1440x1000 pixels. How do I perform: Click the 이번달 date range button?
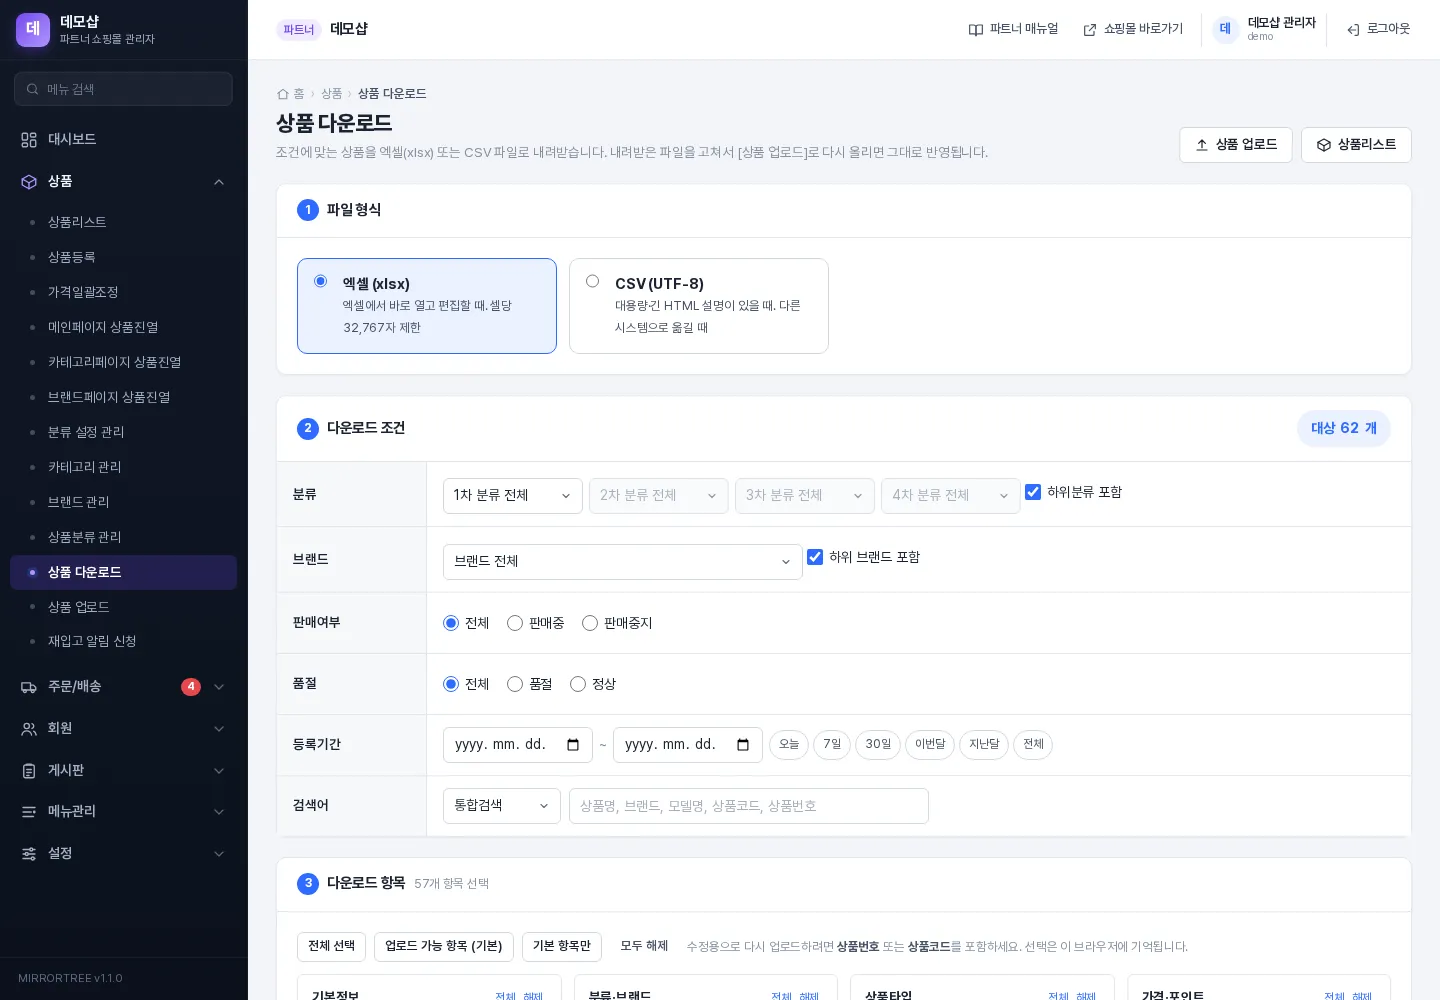tap(930, 745)
